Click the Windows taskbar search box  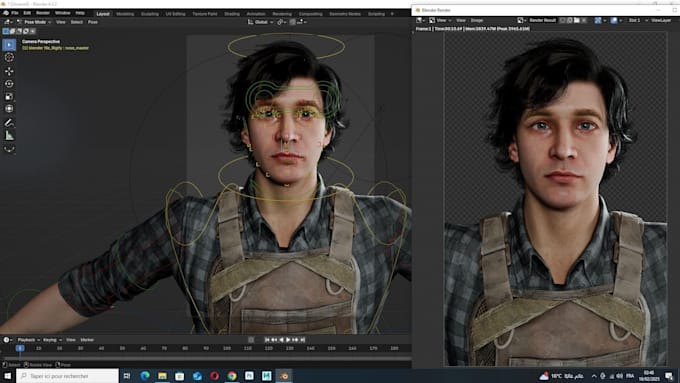coord(67,376)
